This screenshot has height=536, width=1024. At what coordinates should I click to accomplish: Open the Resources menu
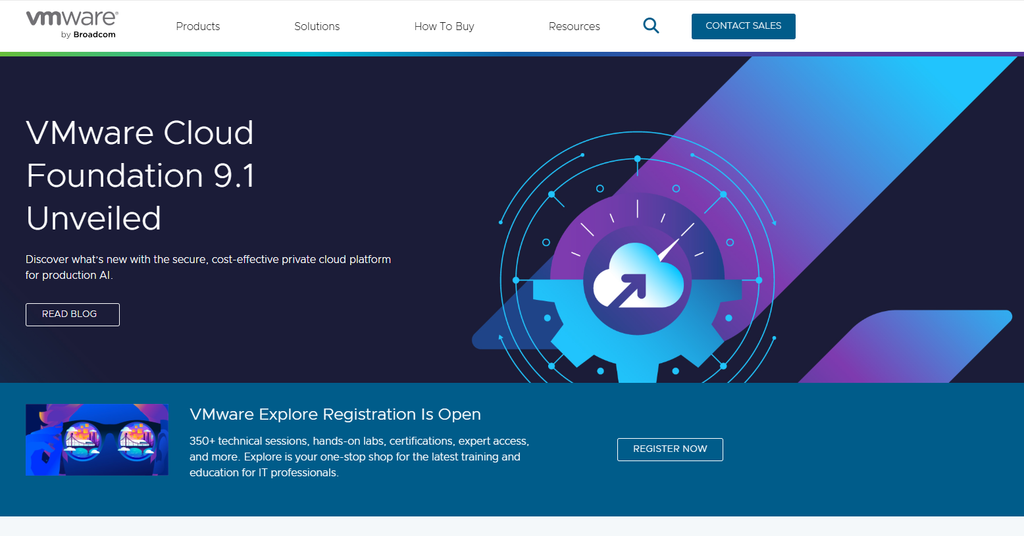(574, 26)
